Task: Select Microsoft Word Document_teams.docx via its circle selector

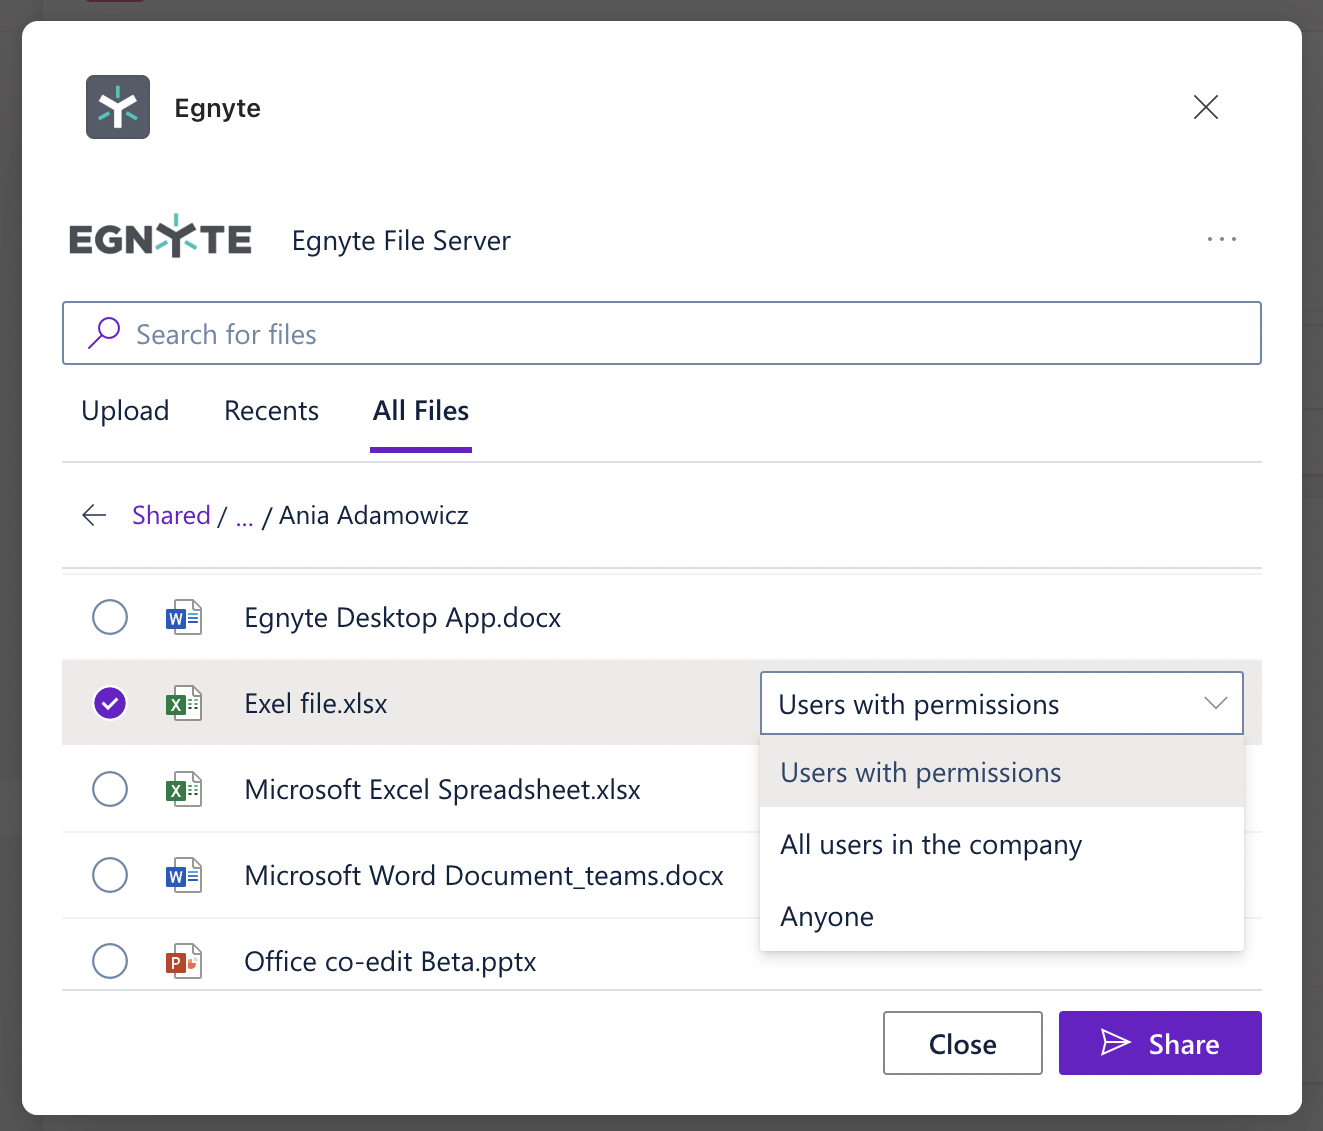Action: [110, 875]
